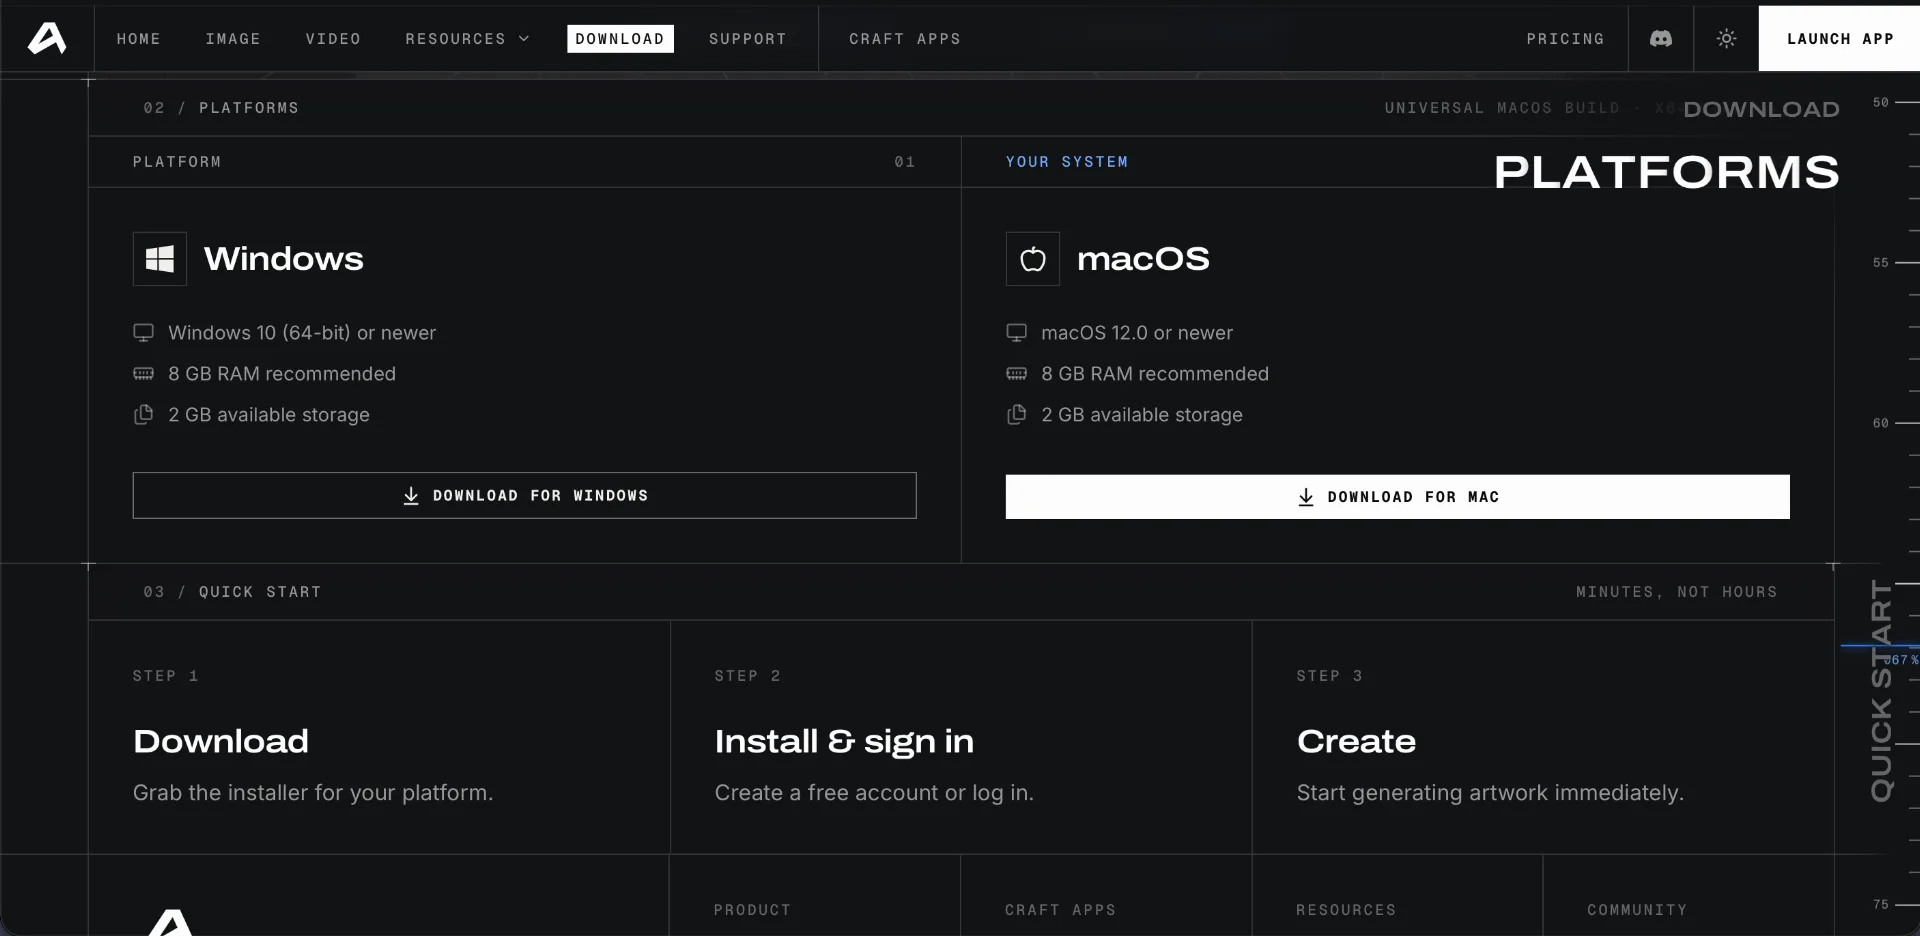
Task: Open the Image nav item
Action: pos(233,39)
